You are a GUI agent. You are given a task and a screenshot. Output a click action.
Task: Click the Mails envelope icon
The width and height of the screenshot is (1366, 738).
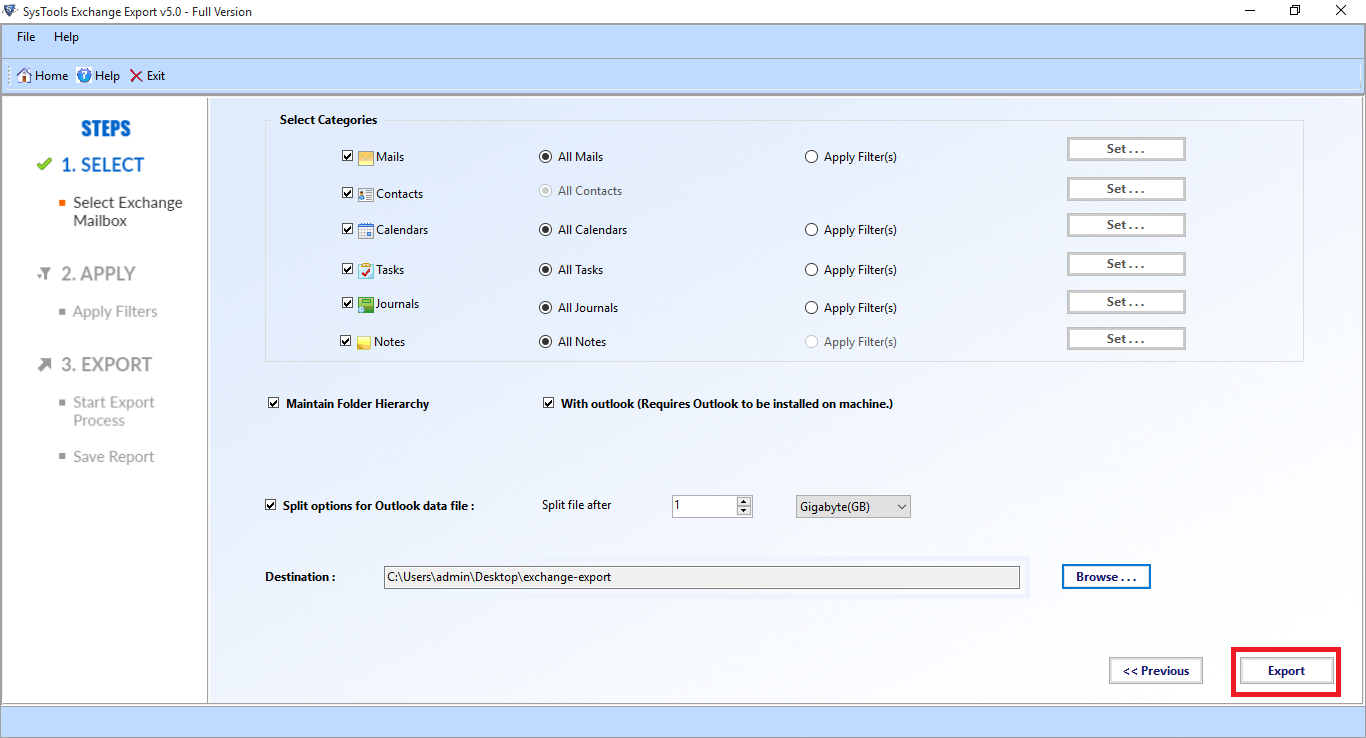pos(366,157)
